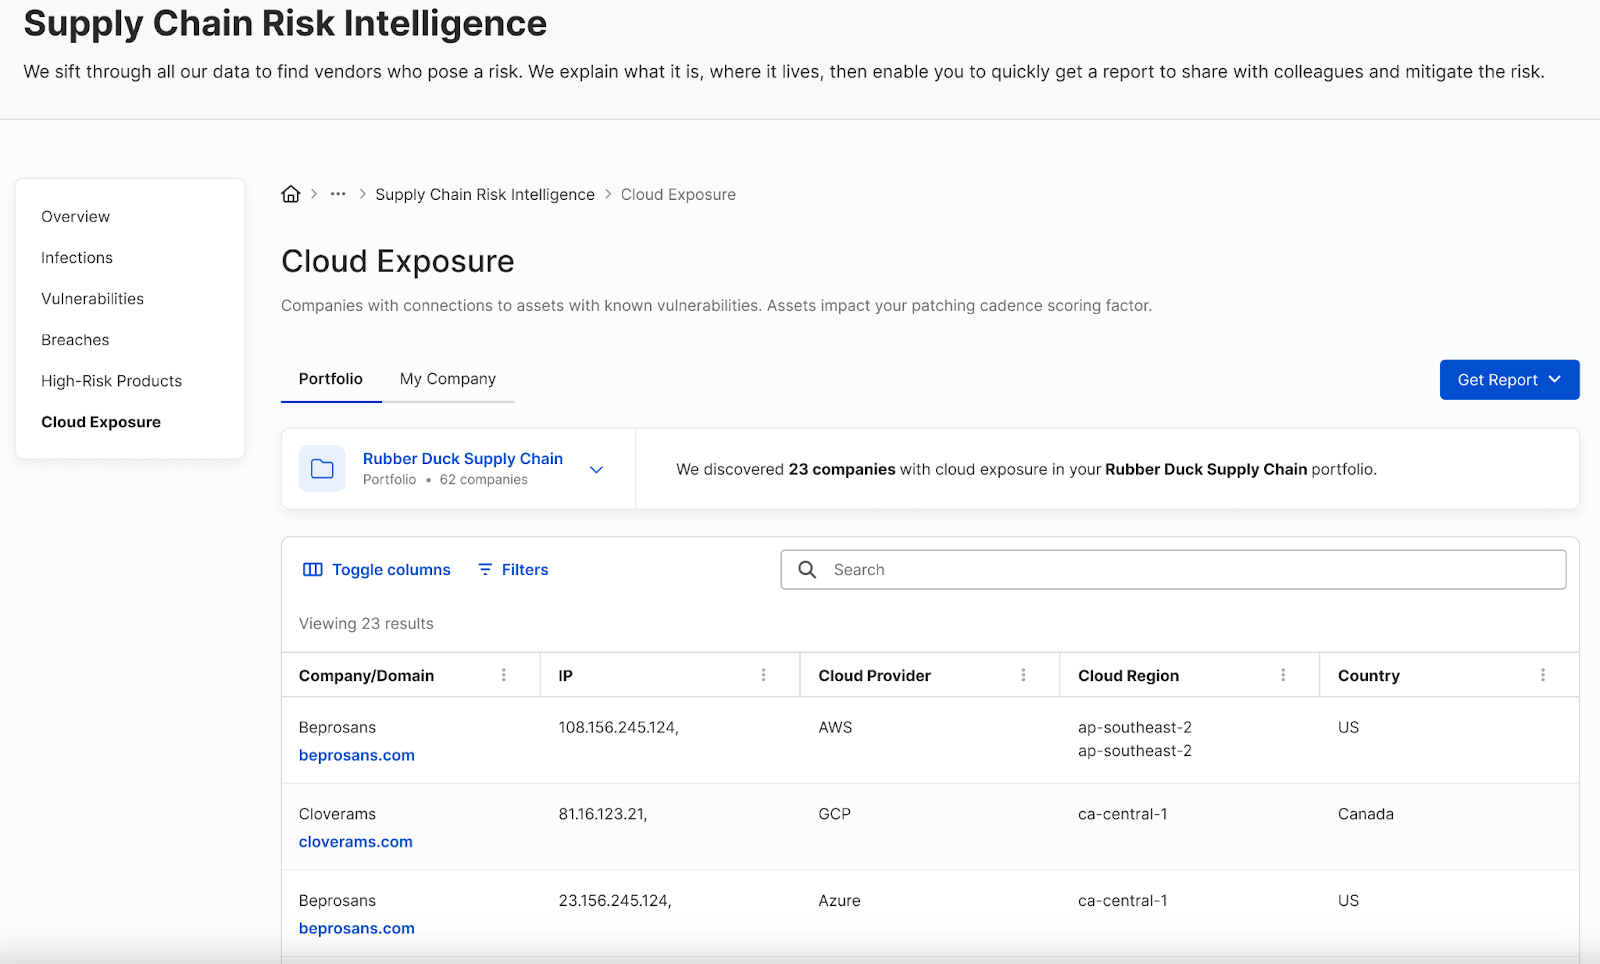Open beprosans.com link in Azure row

pyautogui.click(x=357, y=929)
